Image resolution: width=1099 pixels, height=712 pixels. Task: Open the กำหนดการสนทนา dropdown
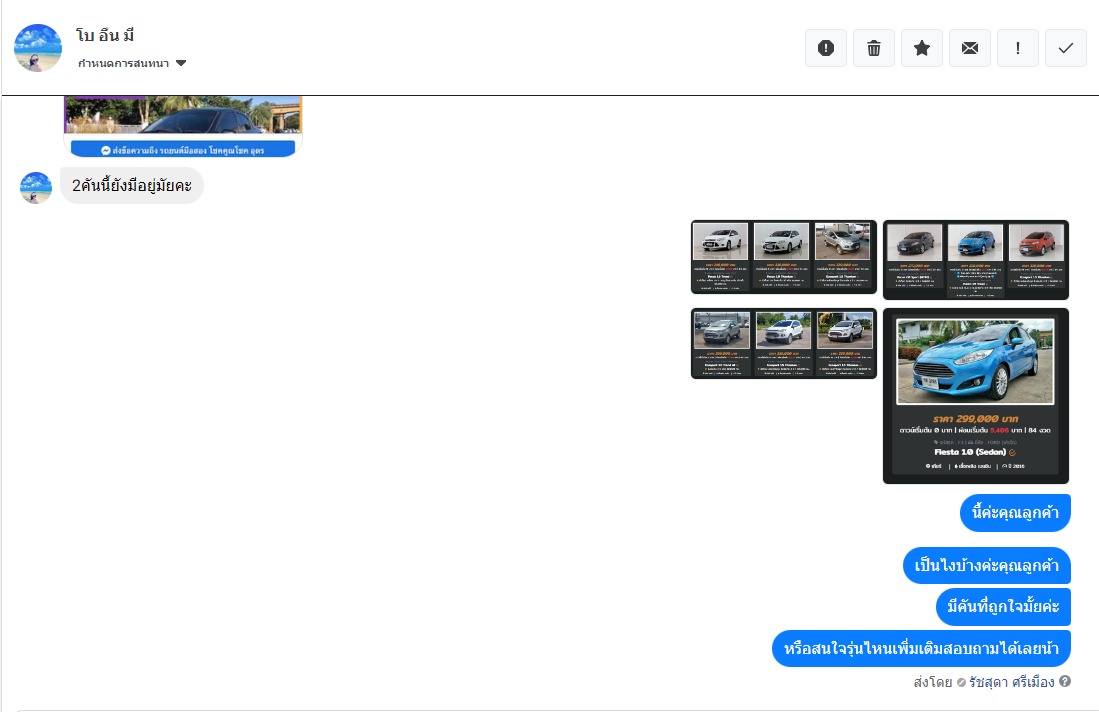click(132, 63)
